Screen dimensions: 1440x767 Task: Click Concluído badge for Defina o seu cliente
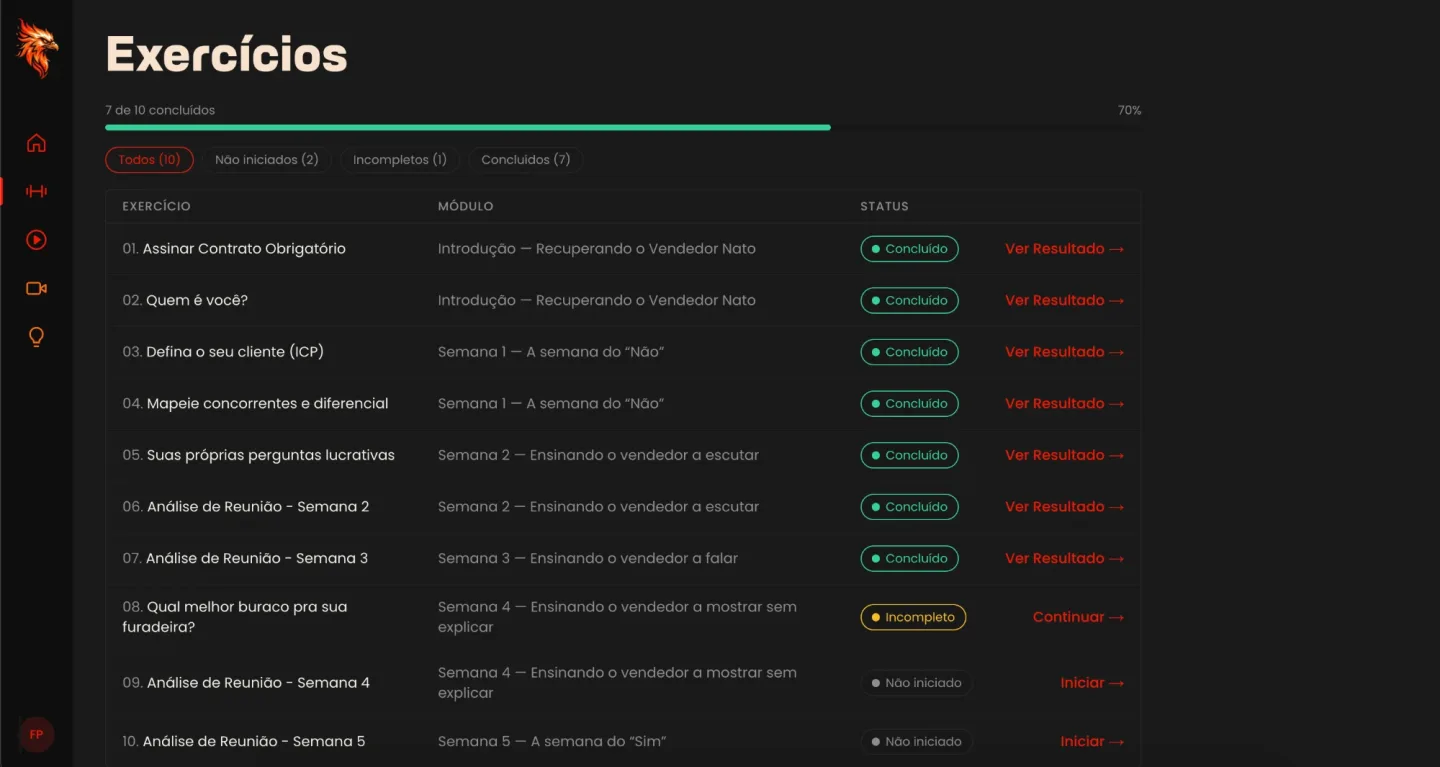[x=909, y=352]
